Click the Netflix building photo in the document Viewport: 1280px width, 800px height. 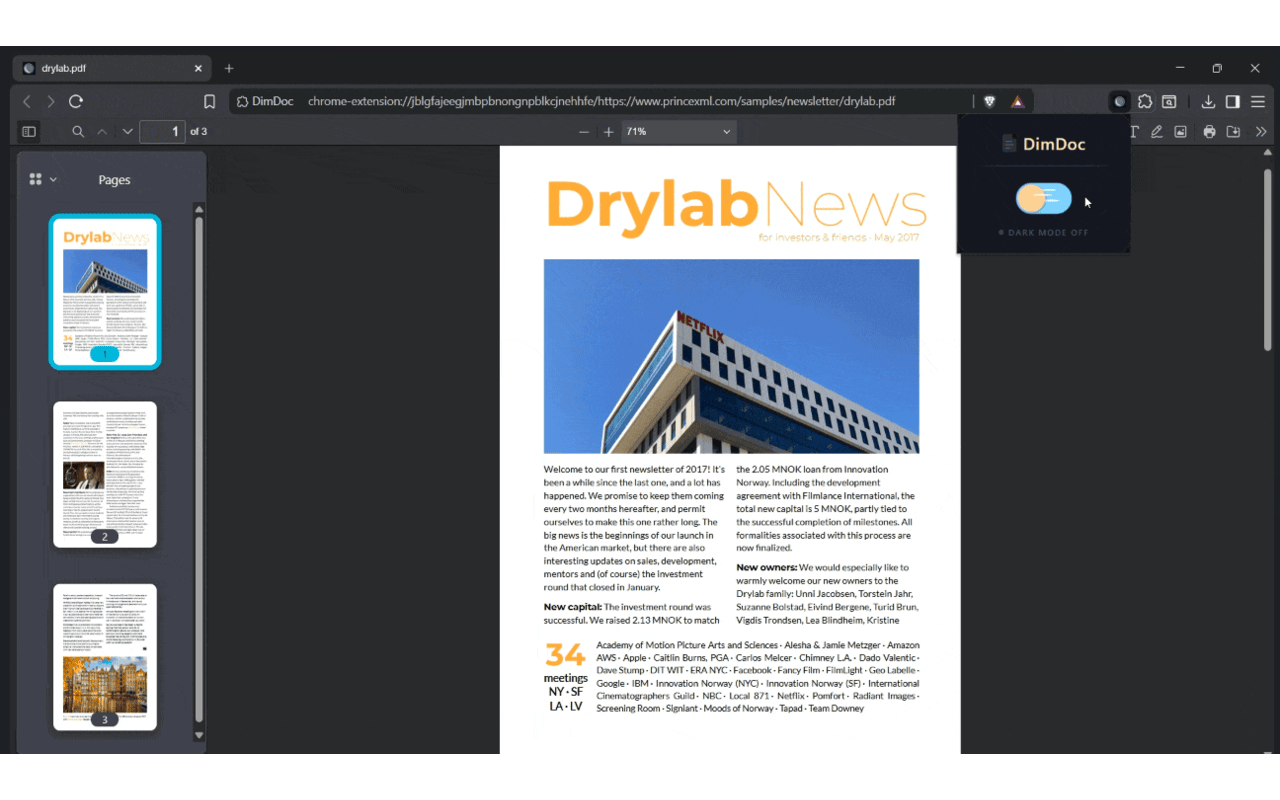click(731, 356)
